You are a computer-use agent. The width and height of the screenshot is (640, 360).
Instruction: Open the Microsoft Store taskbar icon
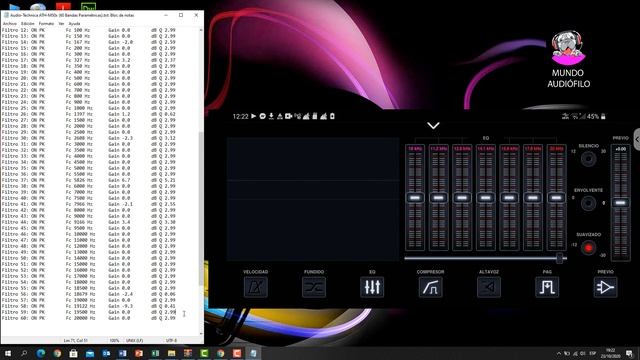click(x=73, y=353)
